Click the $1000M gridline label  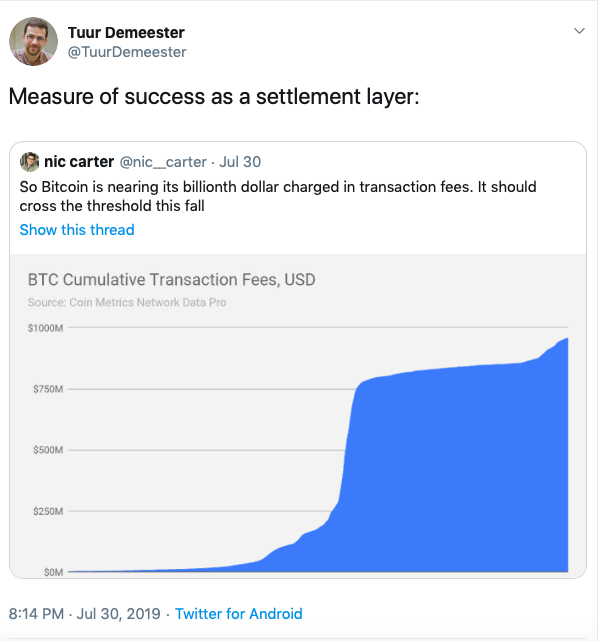45,328
